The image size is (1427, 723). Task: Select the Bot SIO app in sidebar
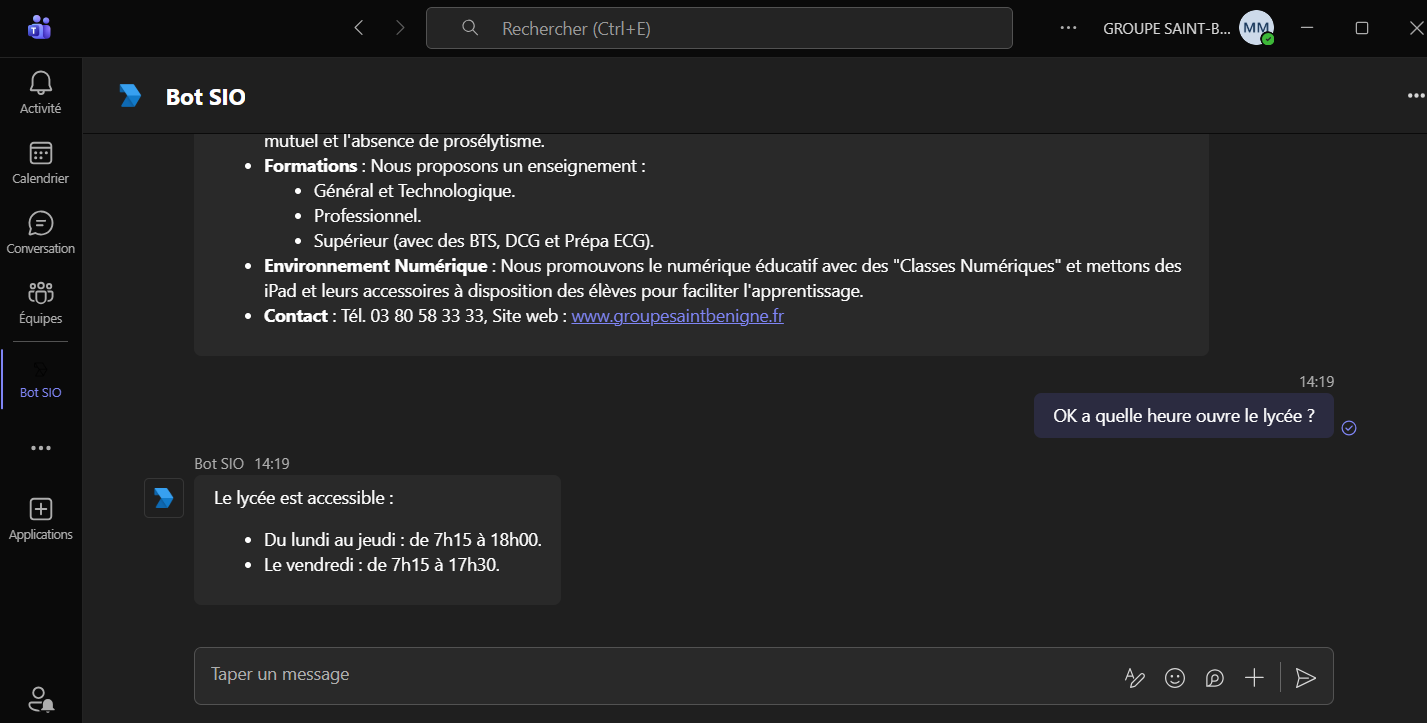[x=41, y=378]
